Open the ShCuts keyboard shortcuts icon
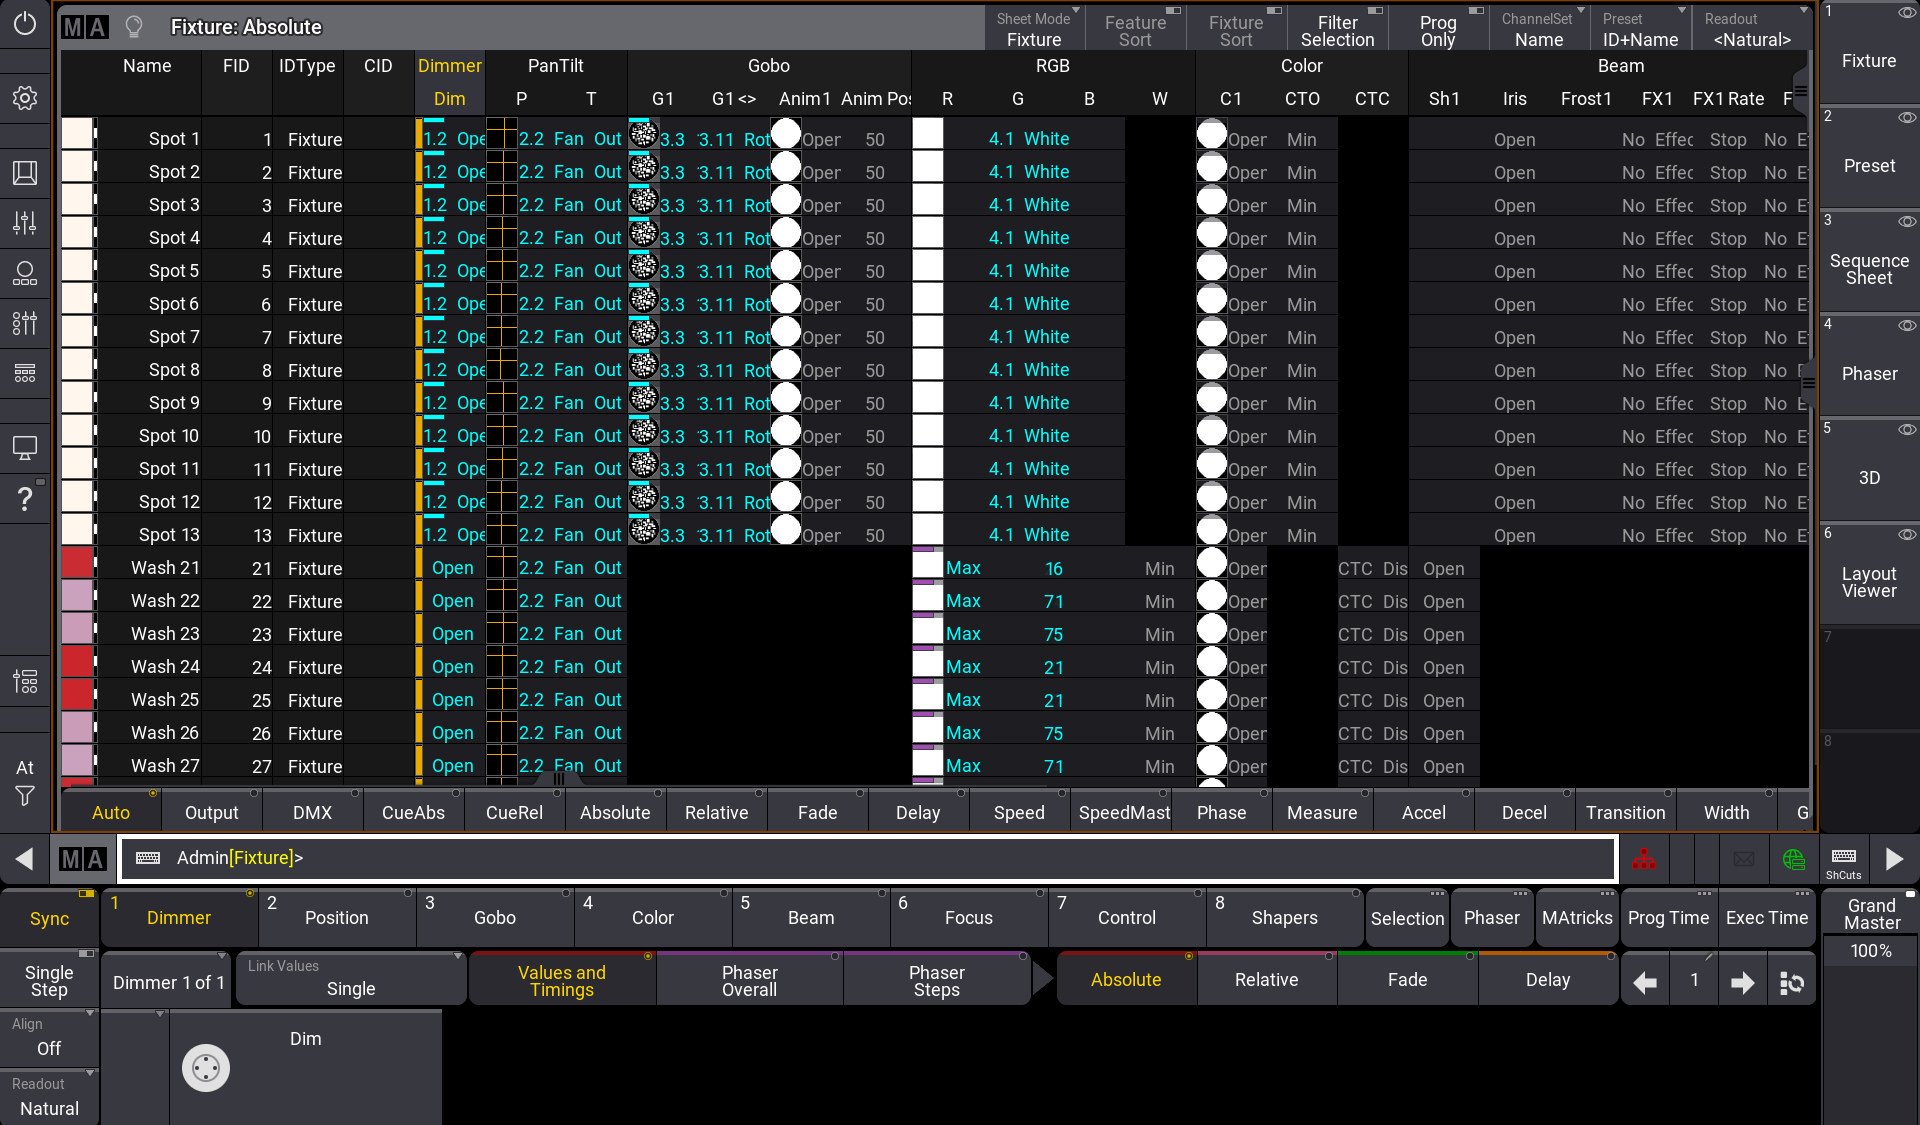The image size is (1920, 1125). point(1843,859)
